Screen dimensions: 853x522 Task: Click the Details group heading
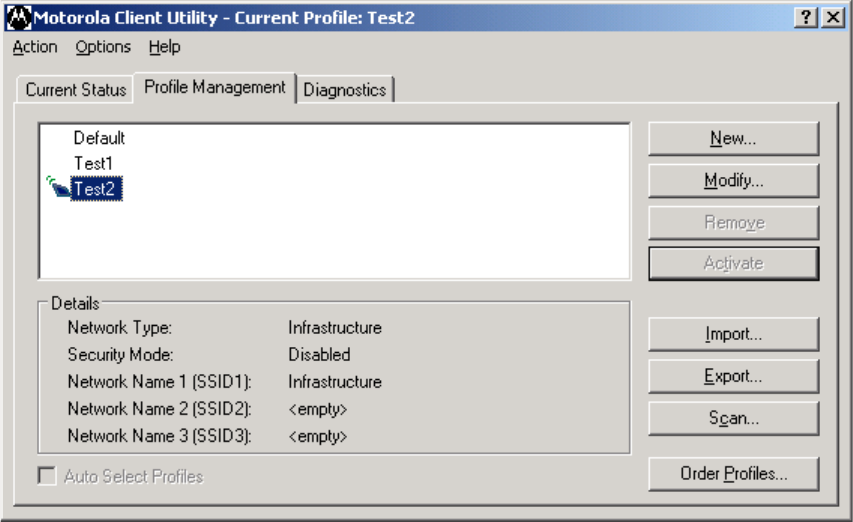click(x=75, y=303)
